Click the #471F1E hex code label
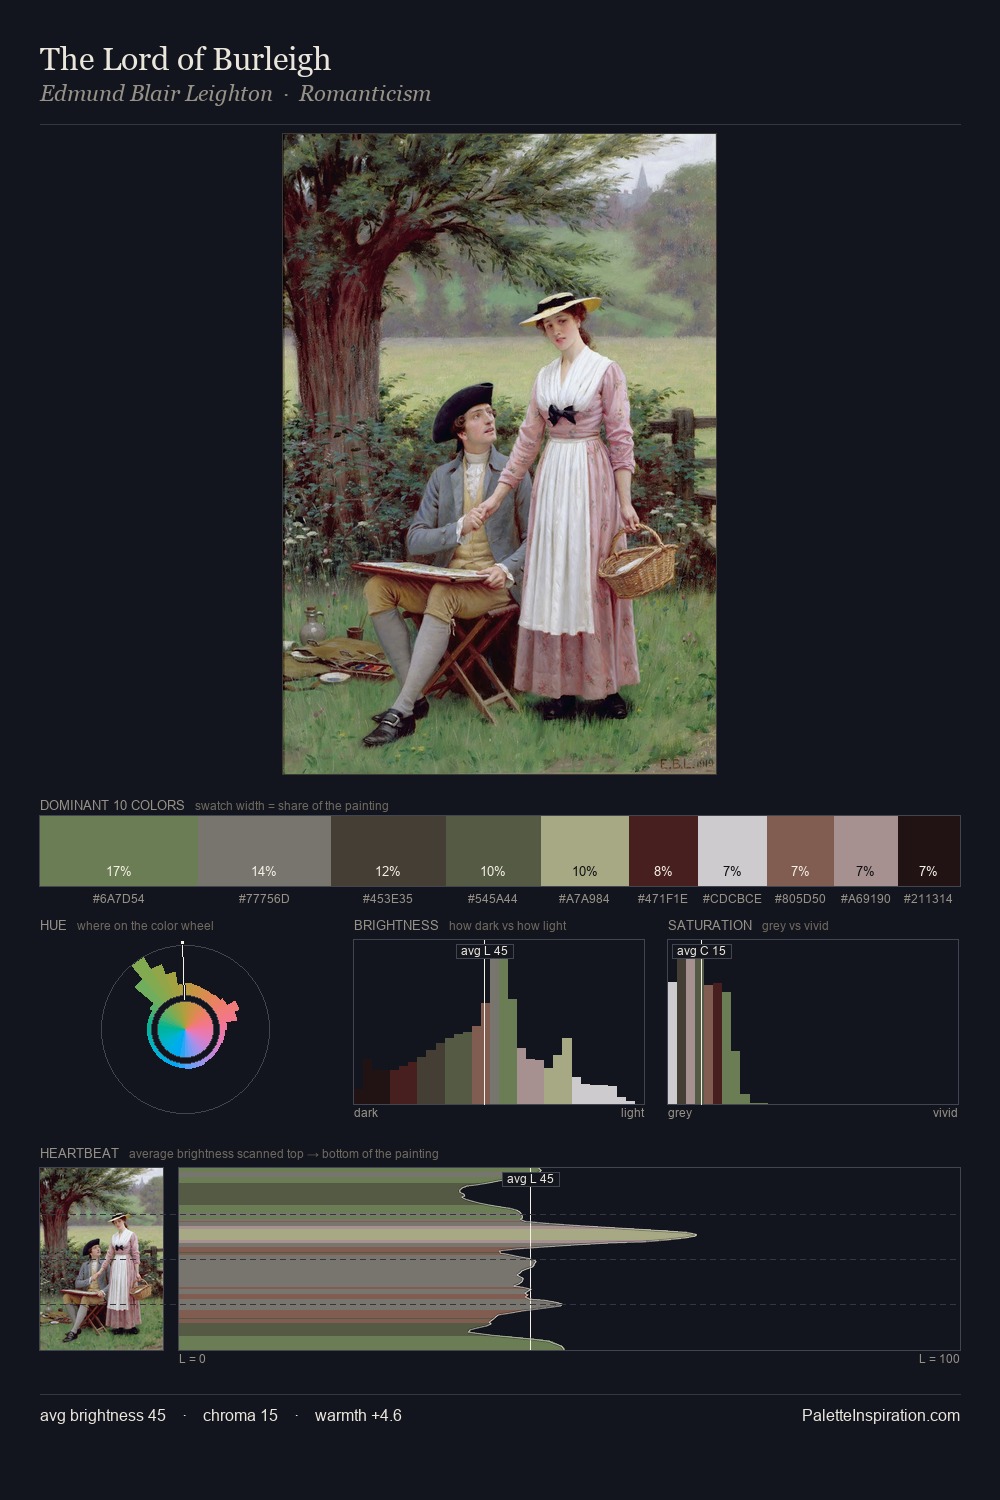Screen dimensions: 1000x1500 click(x=663, y=899)
